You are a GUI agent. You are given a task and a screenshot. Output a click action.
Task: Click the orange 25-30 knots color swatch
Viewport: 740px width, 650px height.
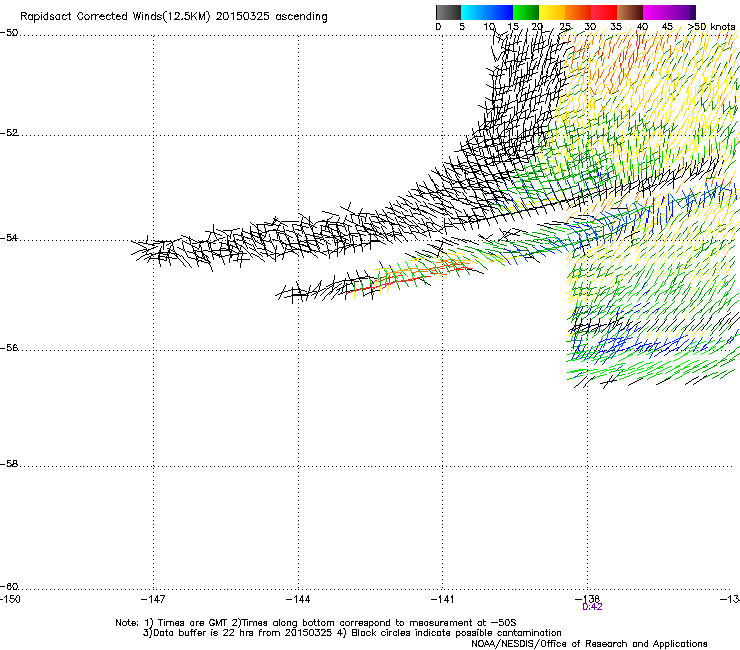coord(578,12)
